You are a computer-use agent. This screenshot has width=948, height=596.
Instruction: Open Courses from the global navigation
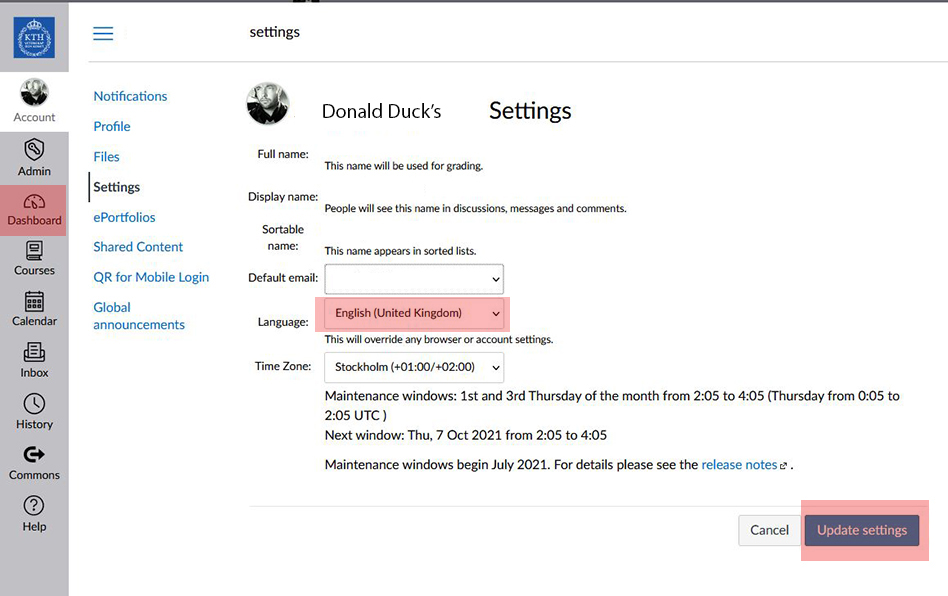click(34, 258)
